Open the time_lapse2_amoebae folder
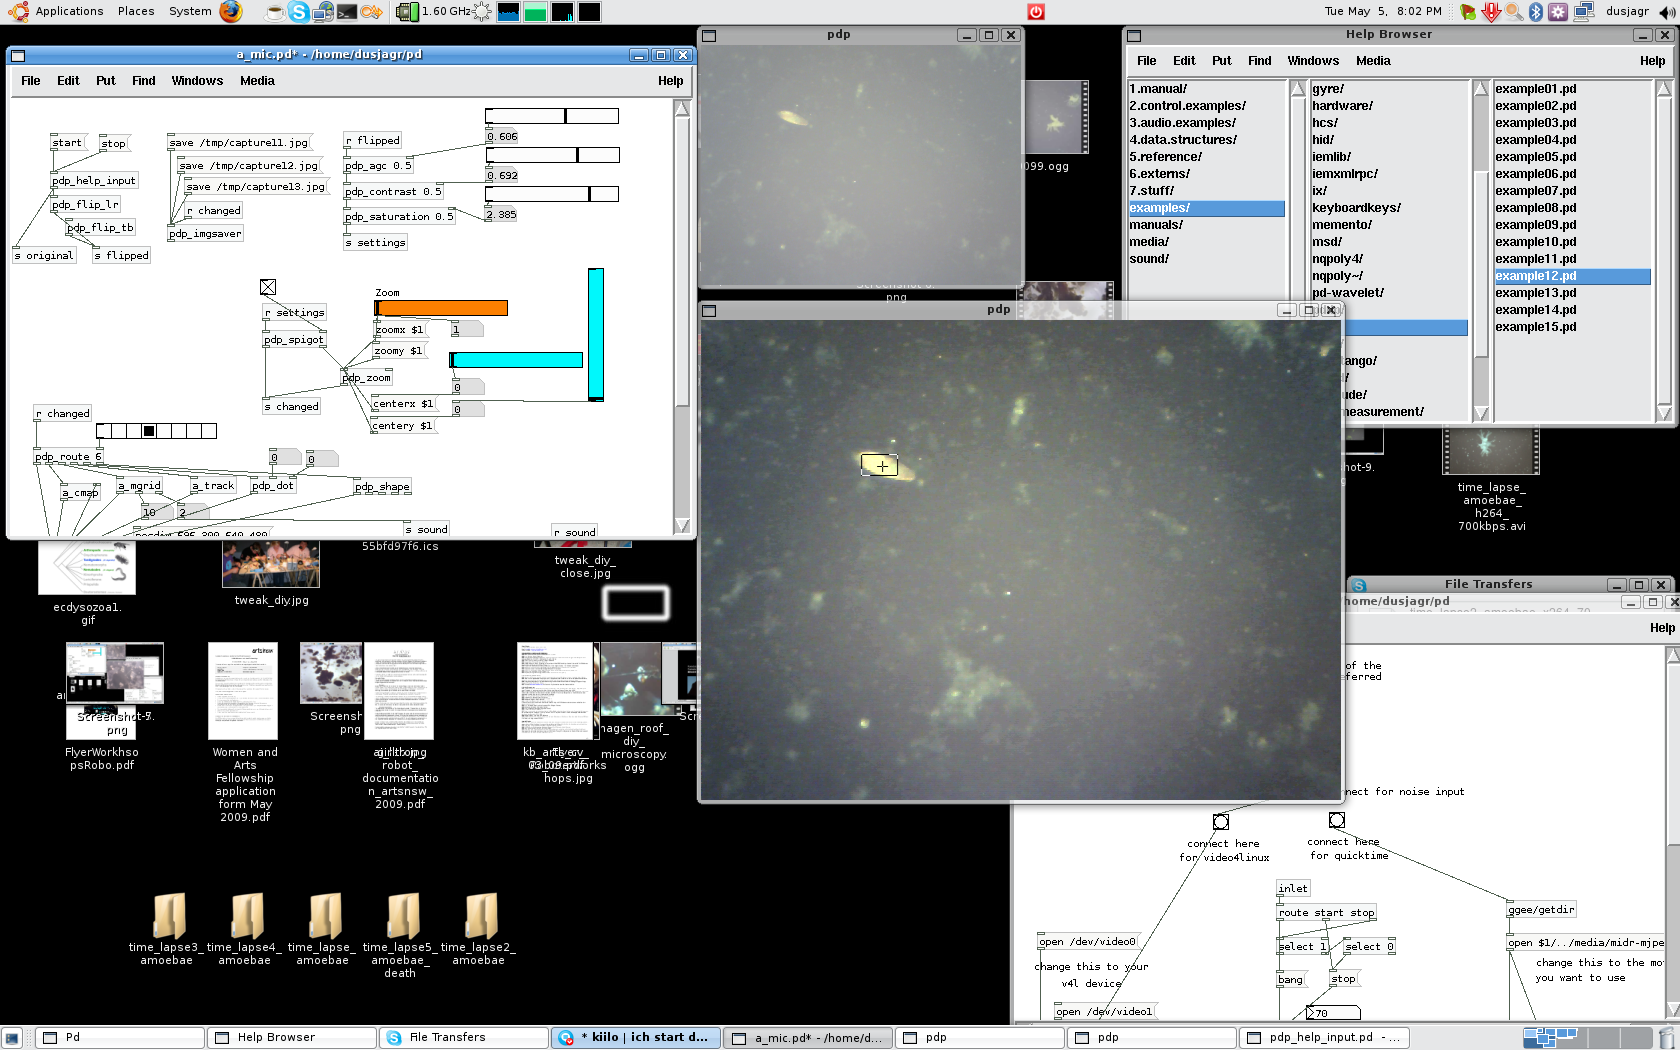1680x1050 pixels. 480,916
